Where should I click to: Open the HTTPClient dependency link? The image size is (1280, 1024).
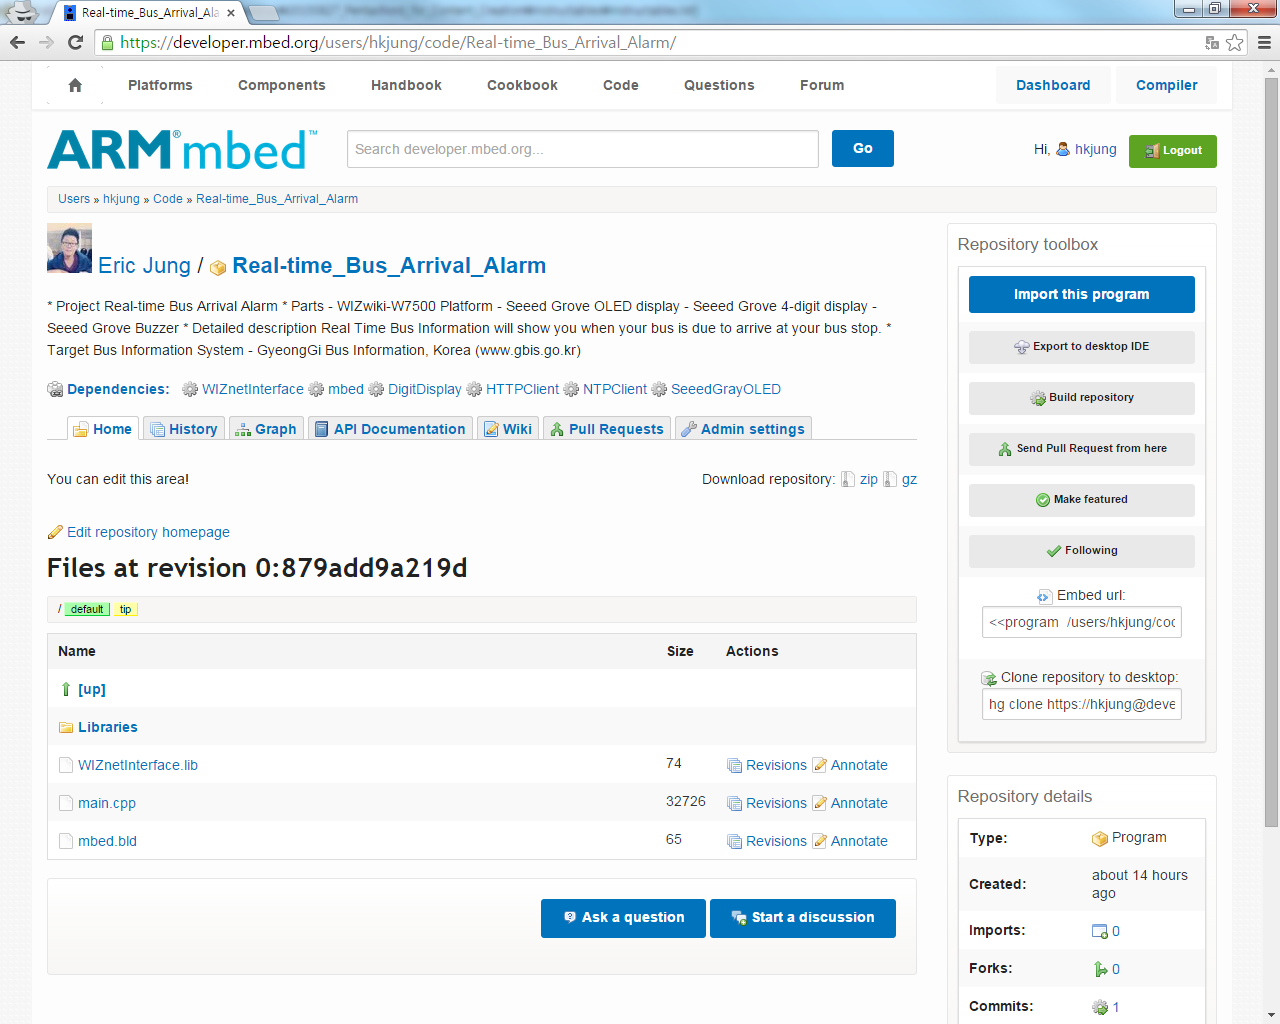pos(522,389)
